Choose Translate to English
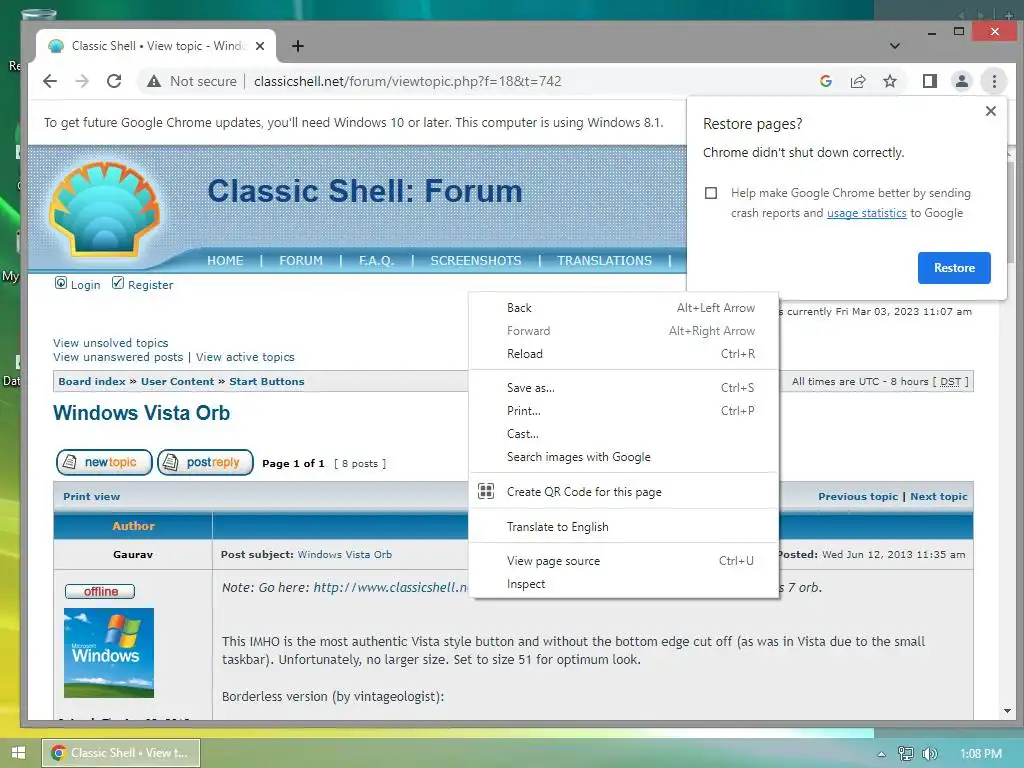Viewport: 1024px width, 768px height. click(x=624, y=526)
